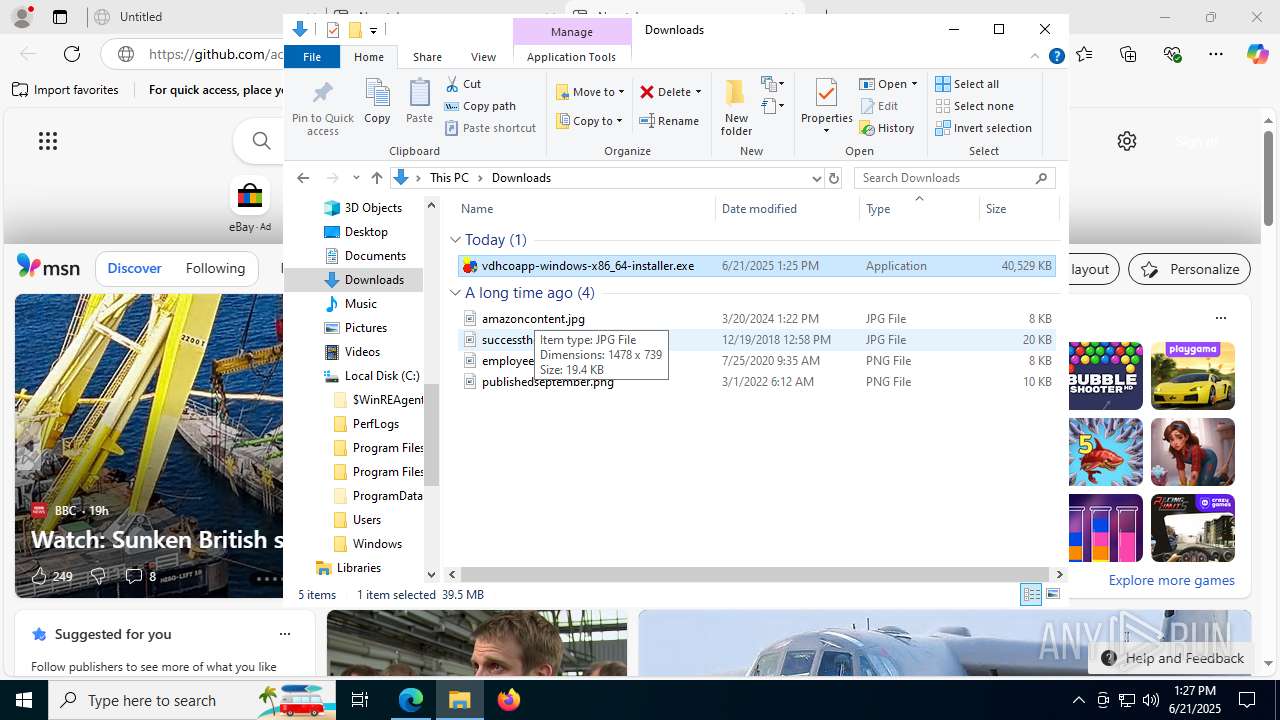The height and width of the screenshot is (720, 1280).
Task: Select MSN Discover tab
Action: pos(135,268)
